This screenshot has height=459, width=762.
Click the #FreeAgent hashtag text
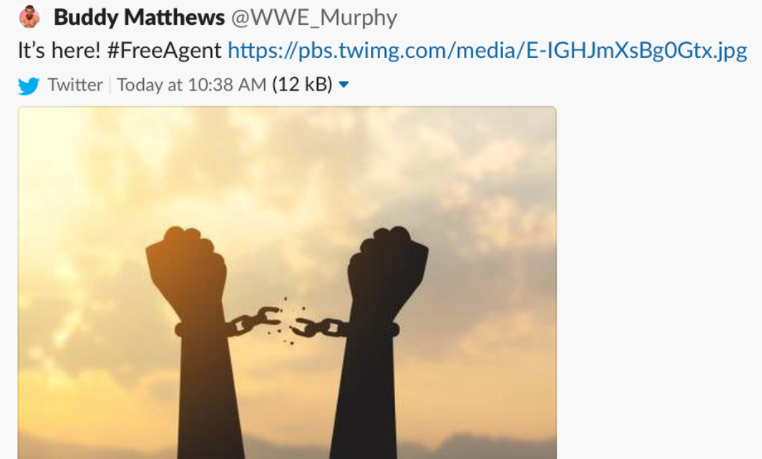[164, 50]
